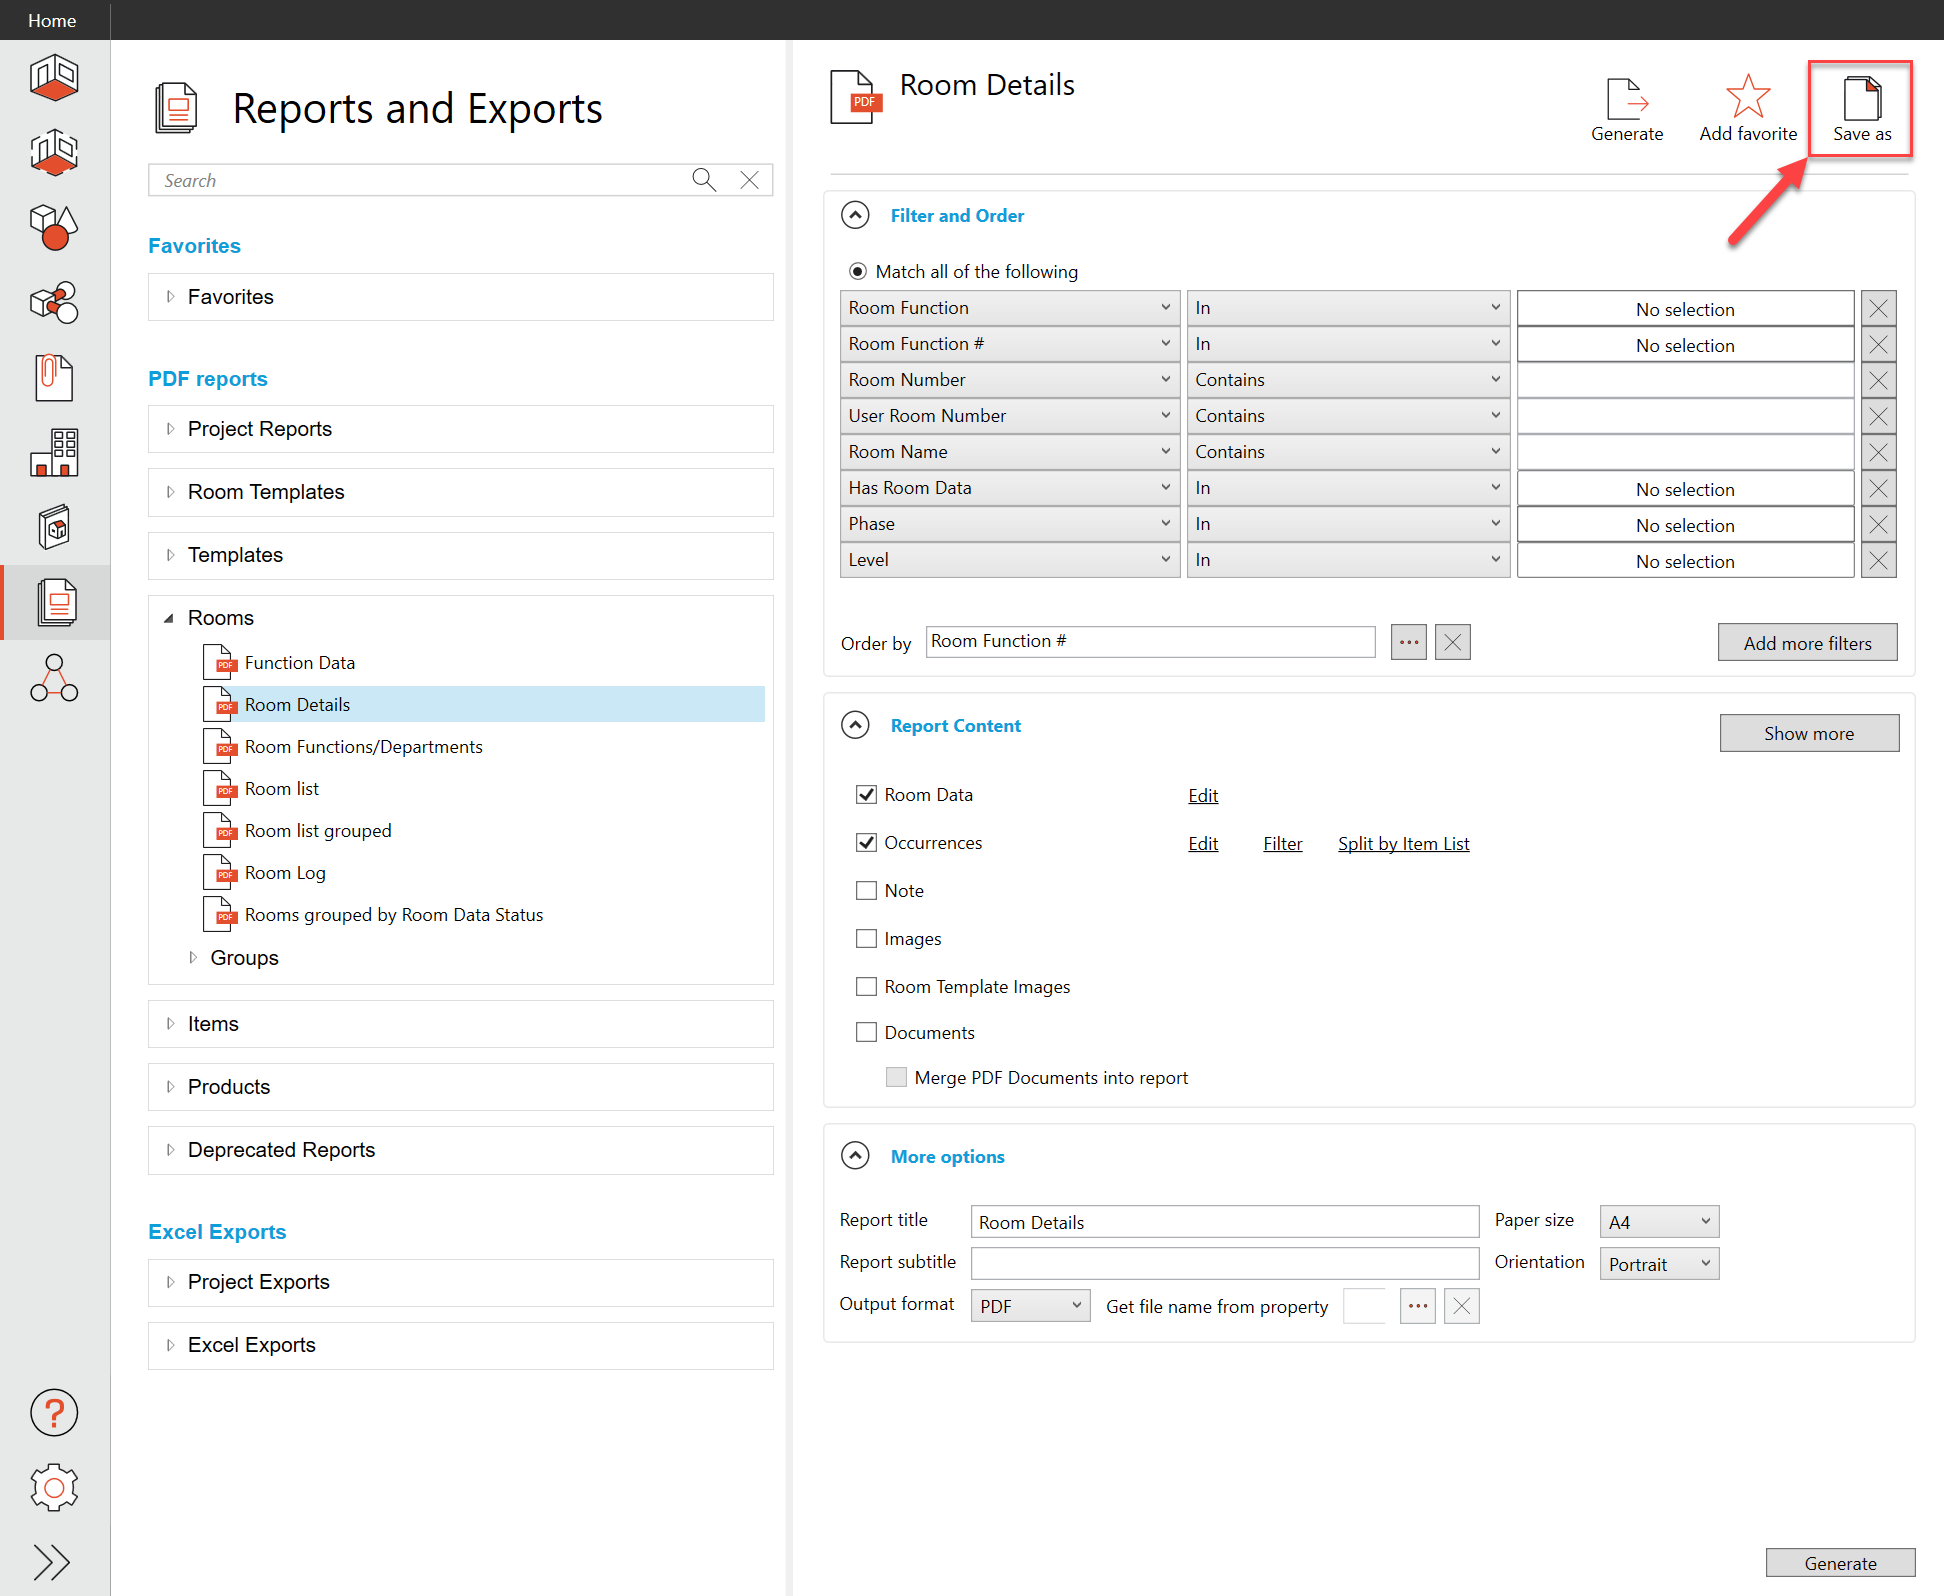Click the Report title field
Screen dimensions: 1944x1596
[1224, 1222]
